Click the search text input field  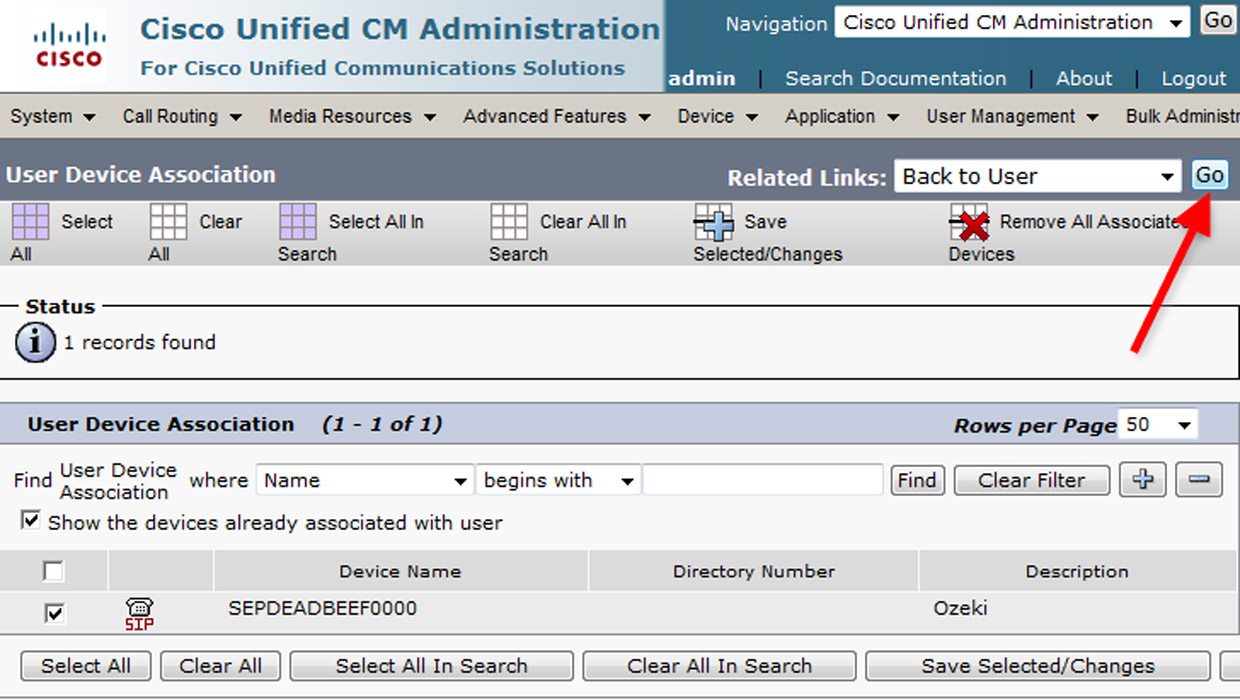click(763, 480)
